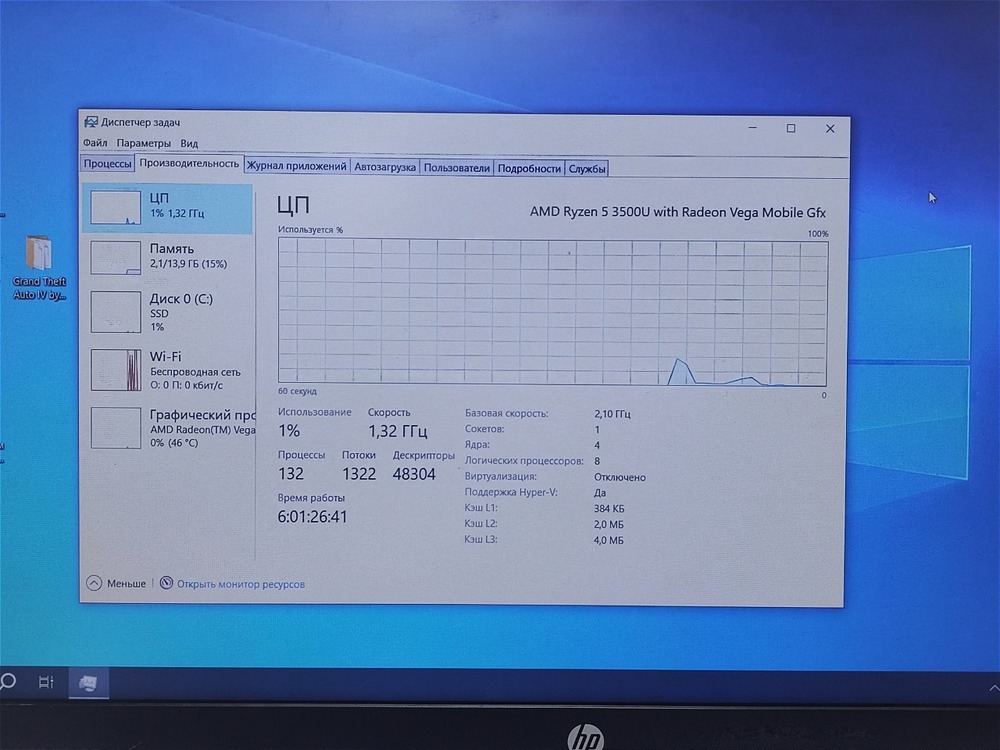Image resolution: width=1000 pixels, height=750 pixels.
Task: Click the Память mini graph thumbnail
Action: pos(115,258)
